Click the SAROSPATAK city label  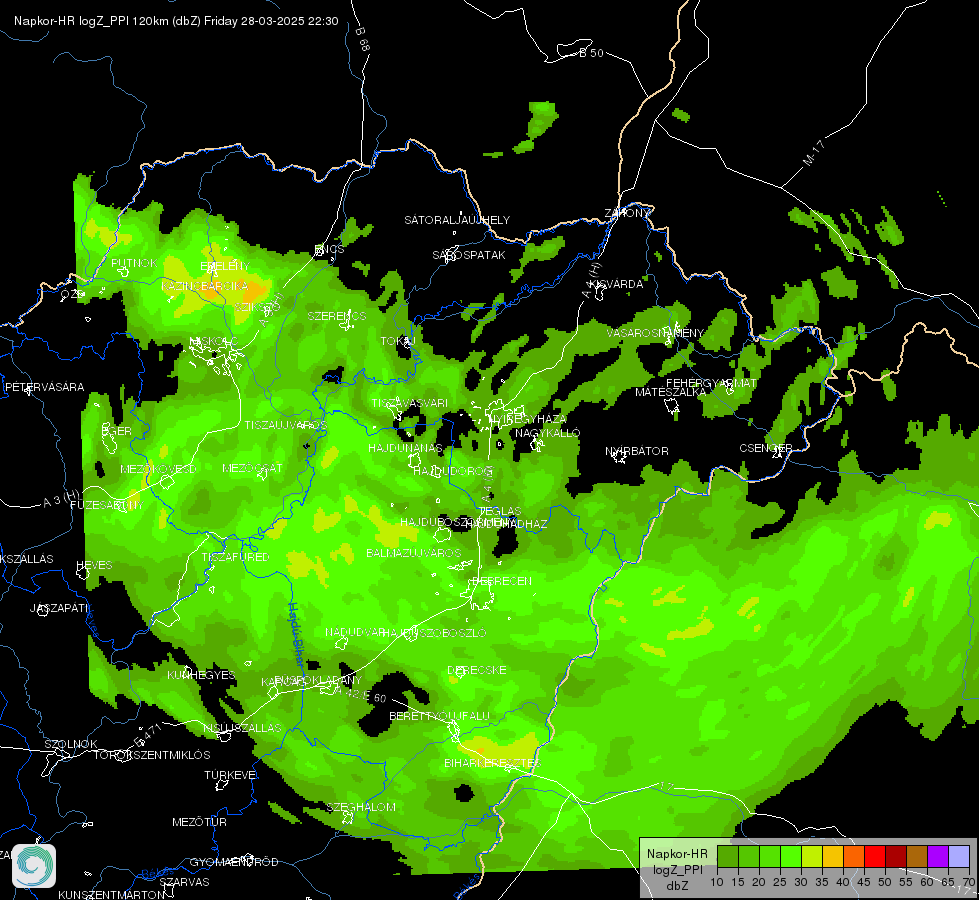click(469, 255)
